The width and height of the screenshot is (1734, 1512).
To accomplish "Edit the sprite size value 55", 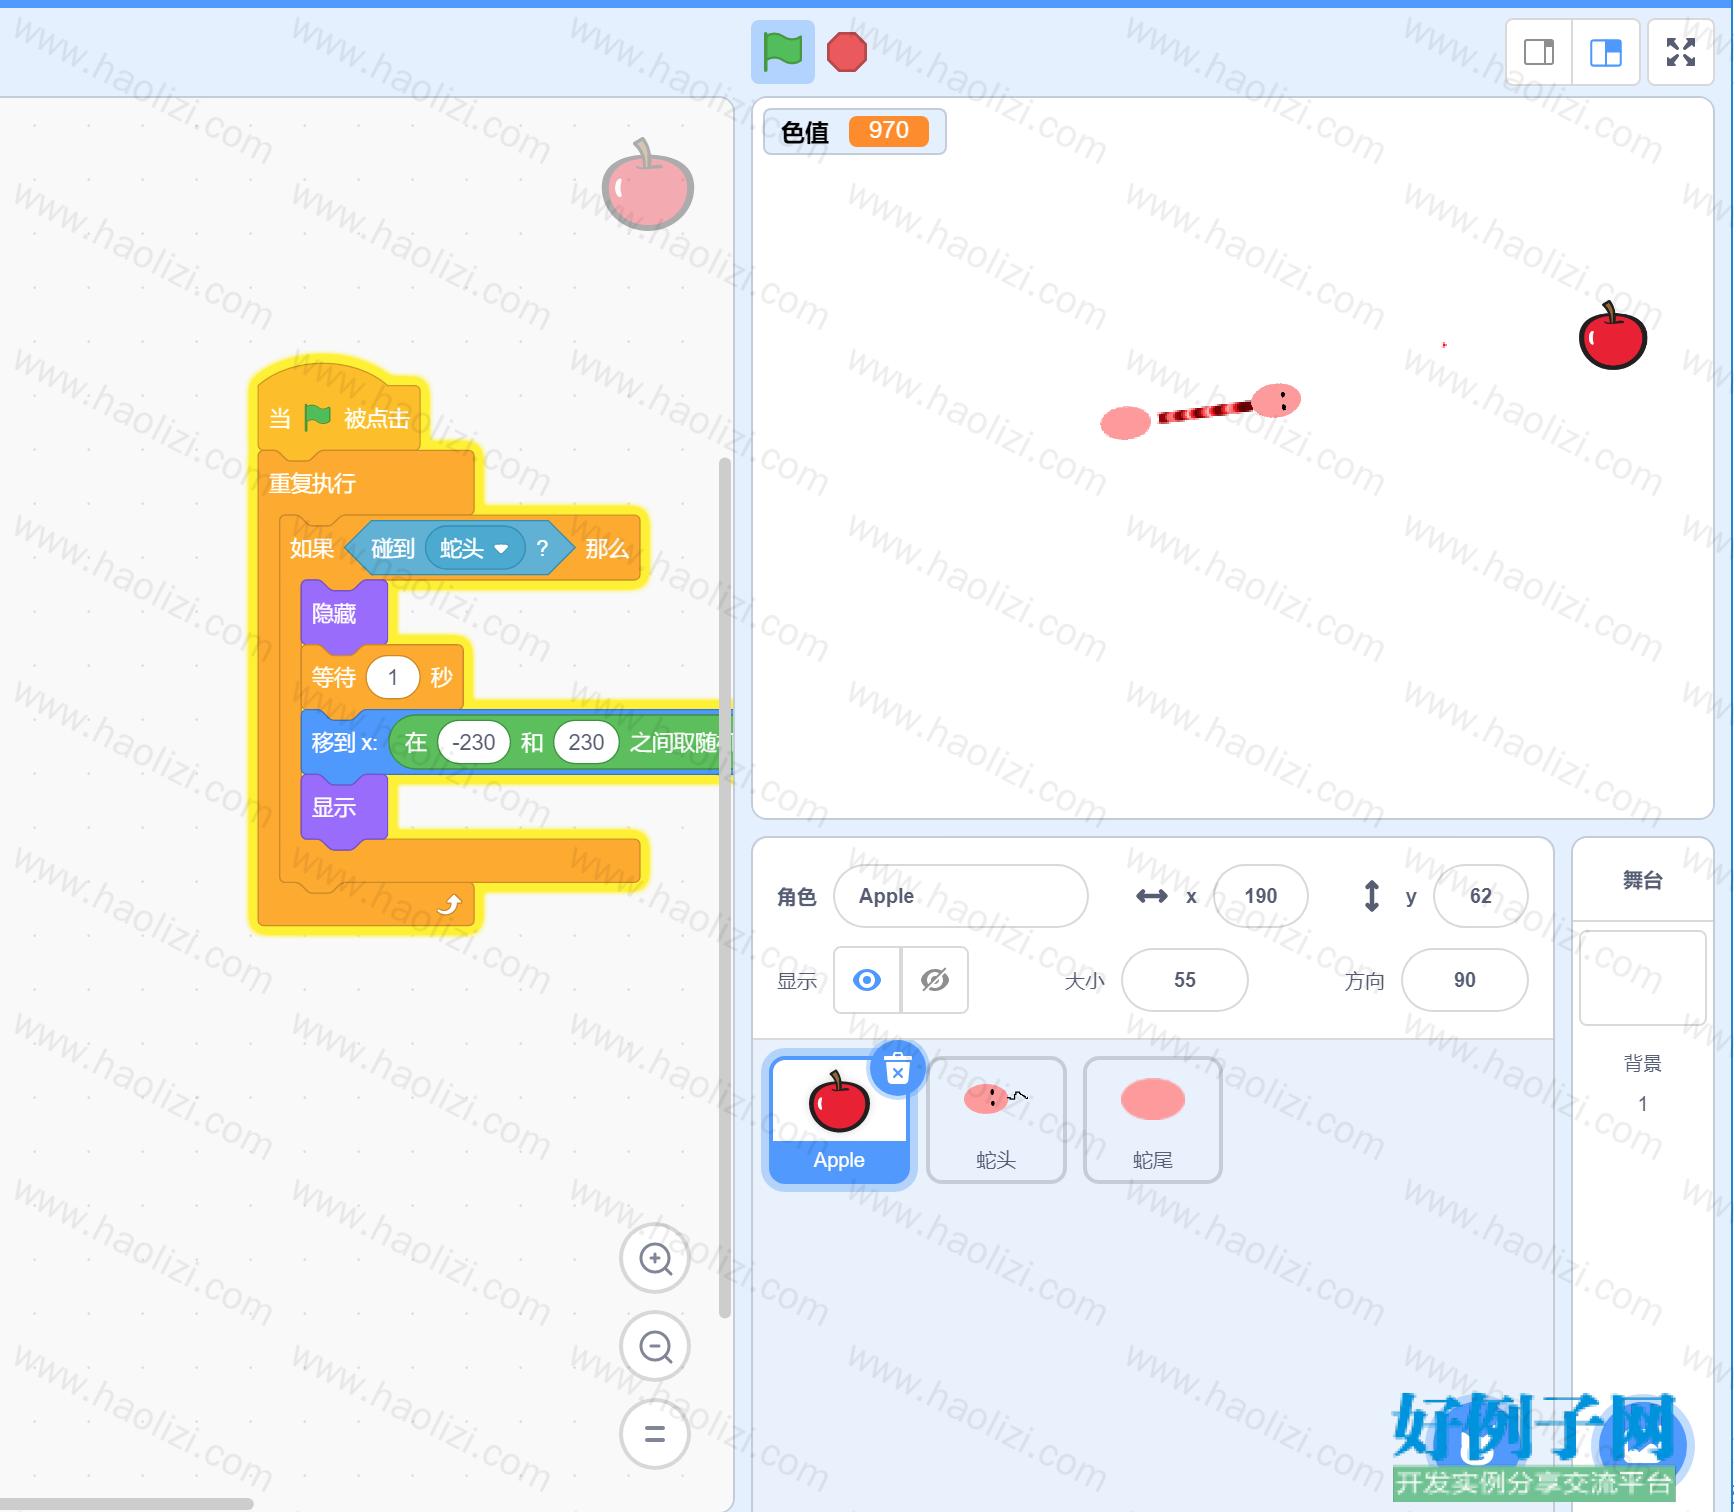I will 1184,980.
